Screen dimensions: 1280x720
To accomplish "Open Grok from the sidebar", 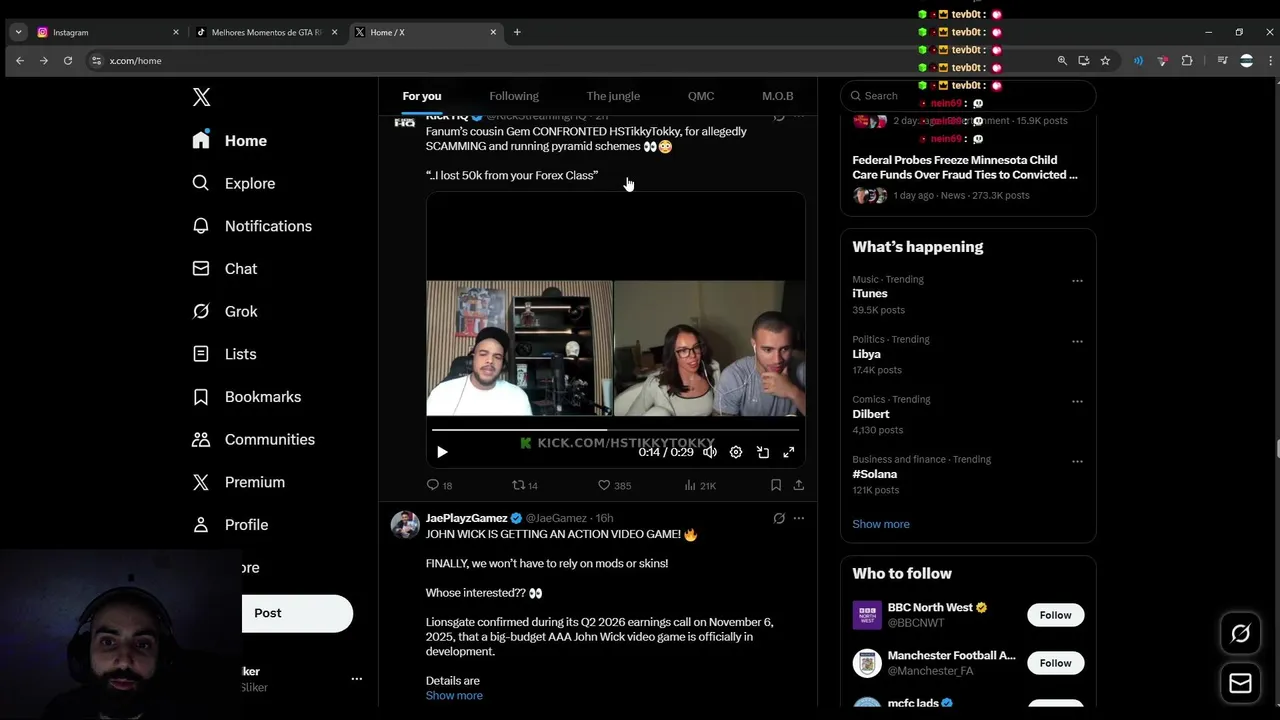I will coord(225,311).
